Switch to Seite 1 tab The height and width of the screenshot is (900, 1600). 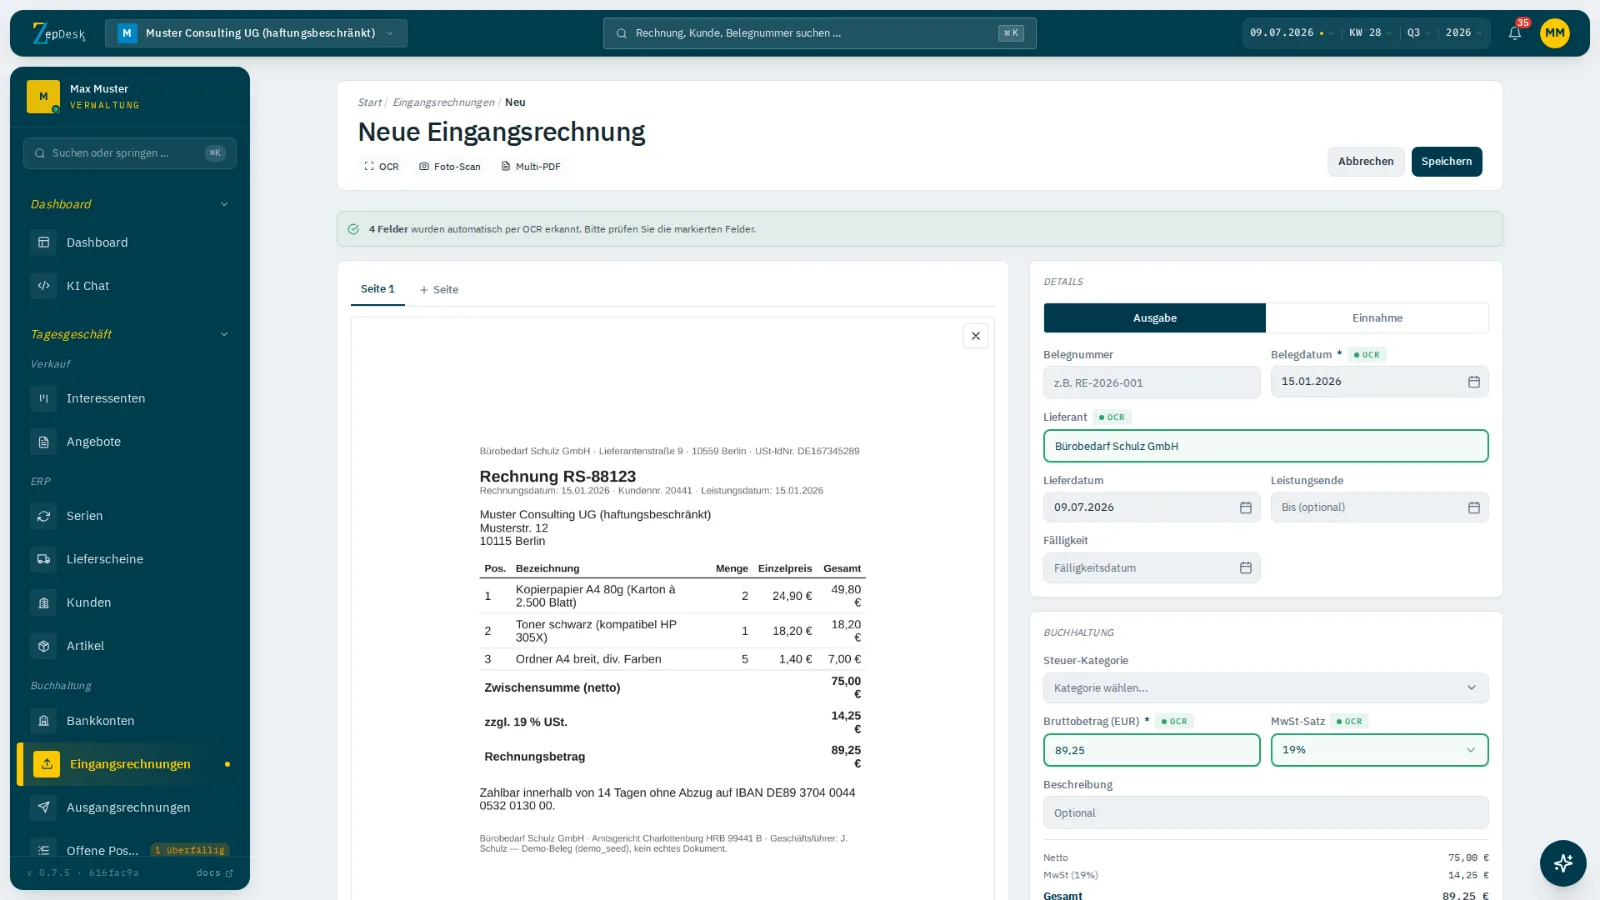pos(378,289)
